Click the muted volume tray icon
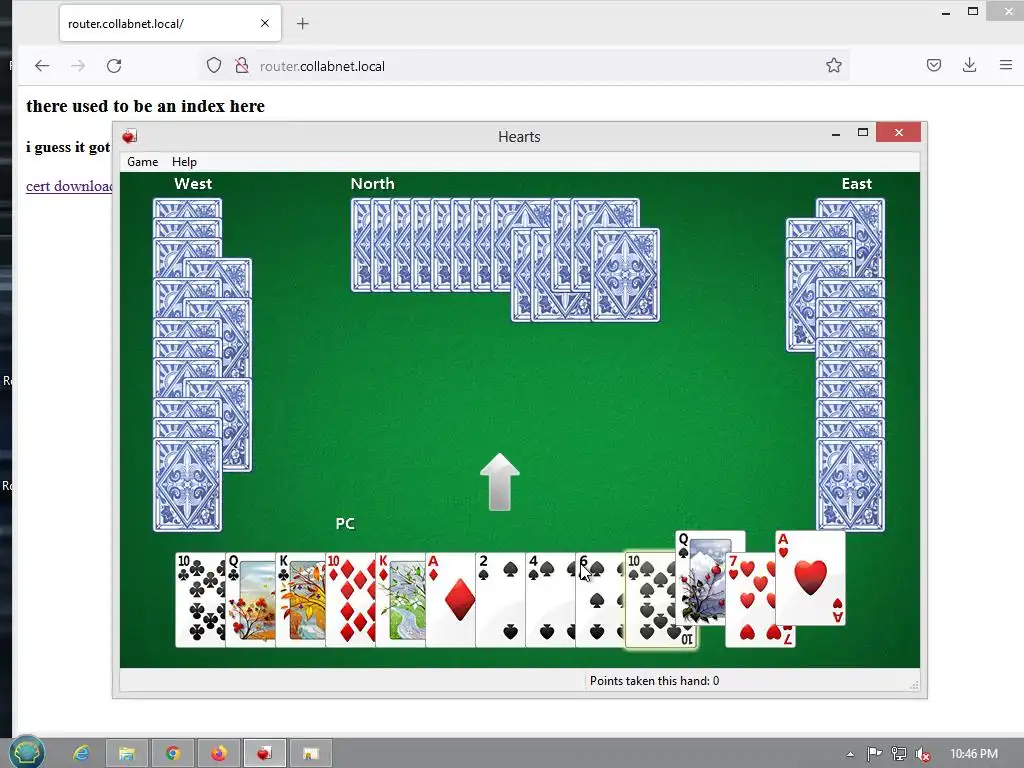 point(922,754)
